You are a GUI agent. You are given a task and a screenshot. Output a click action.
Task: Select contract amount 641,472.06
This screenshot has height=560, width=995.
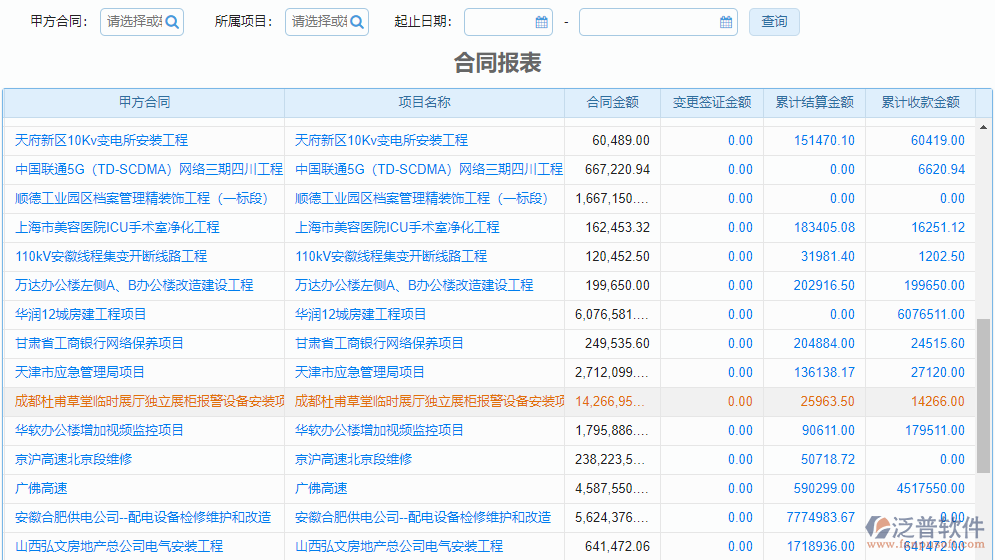[x=617, y=547]
